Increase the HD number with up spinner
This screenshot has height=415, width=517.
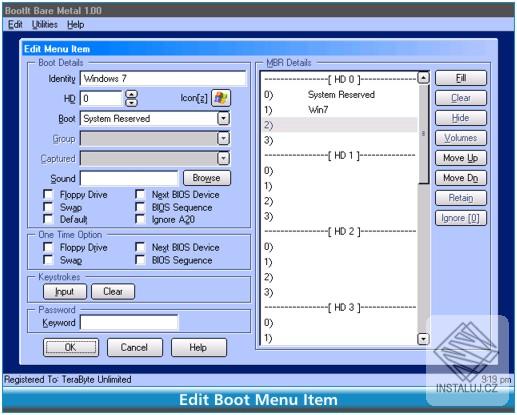[132, 95]
